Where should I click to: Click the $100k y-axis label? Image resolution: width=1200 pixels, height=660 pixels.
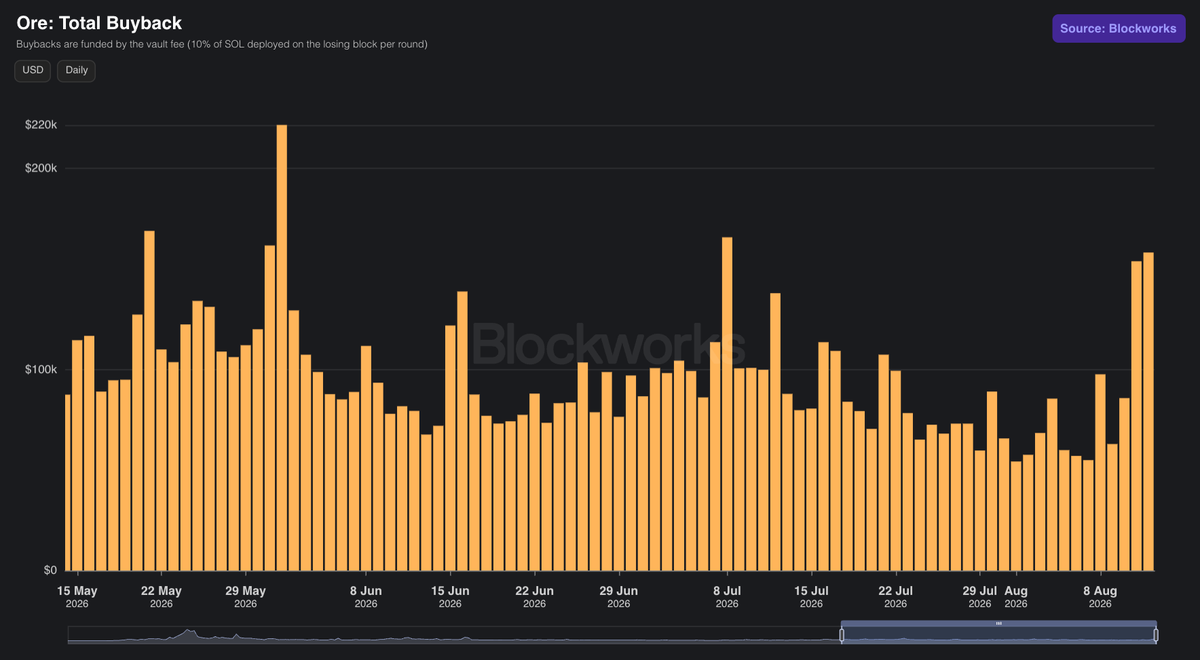(41, 370)
